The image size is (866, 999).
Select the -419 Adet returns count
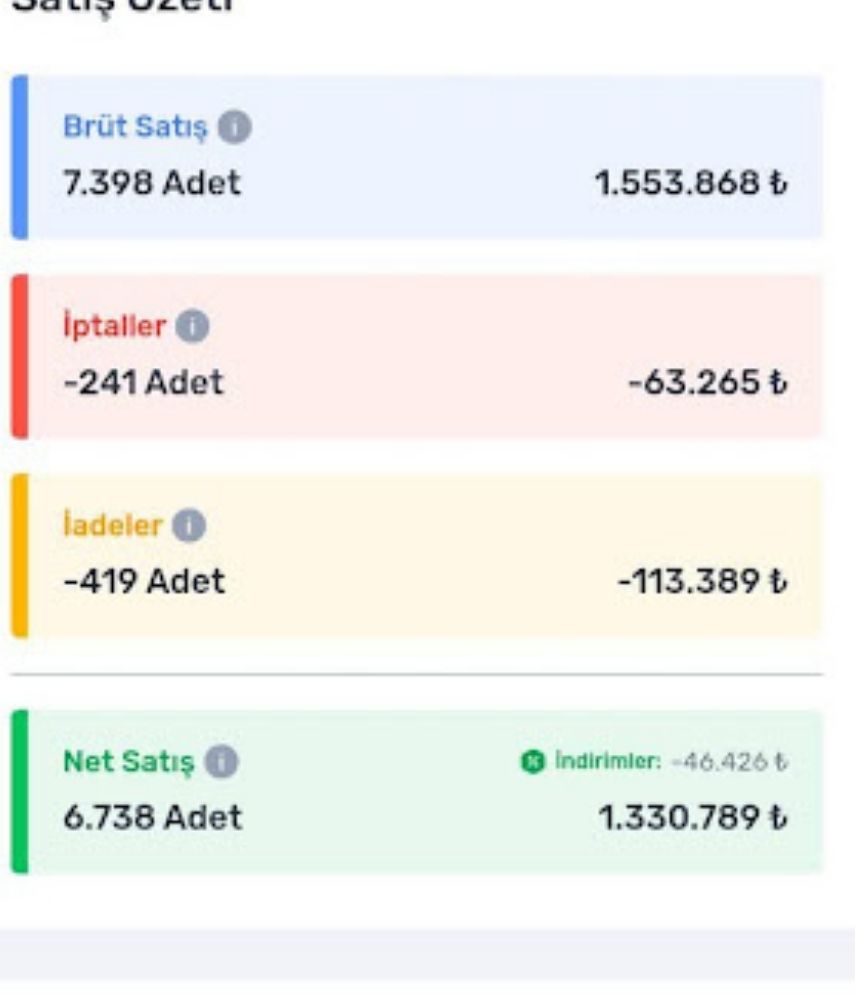[x=144, y=581]
